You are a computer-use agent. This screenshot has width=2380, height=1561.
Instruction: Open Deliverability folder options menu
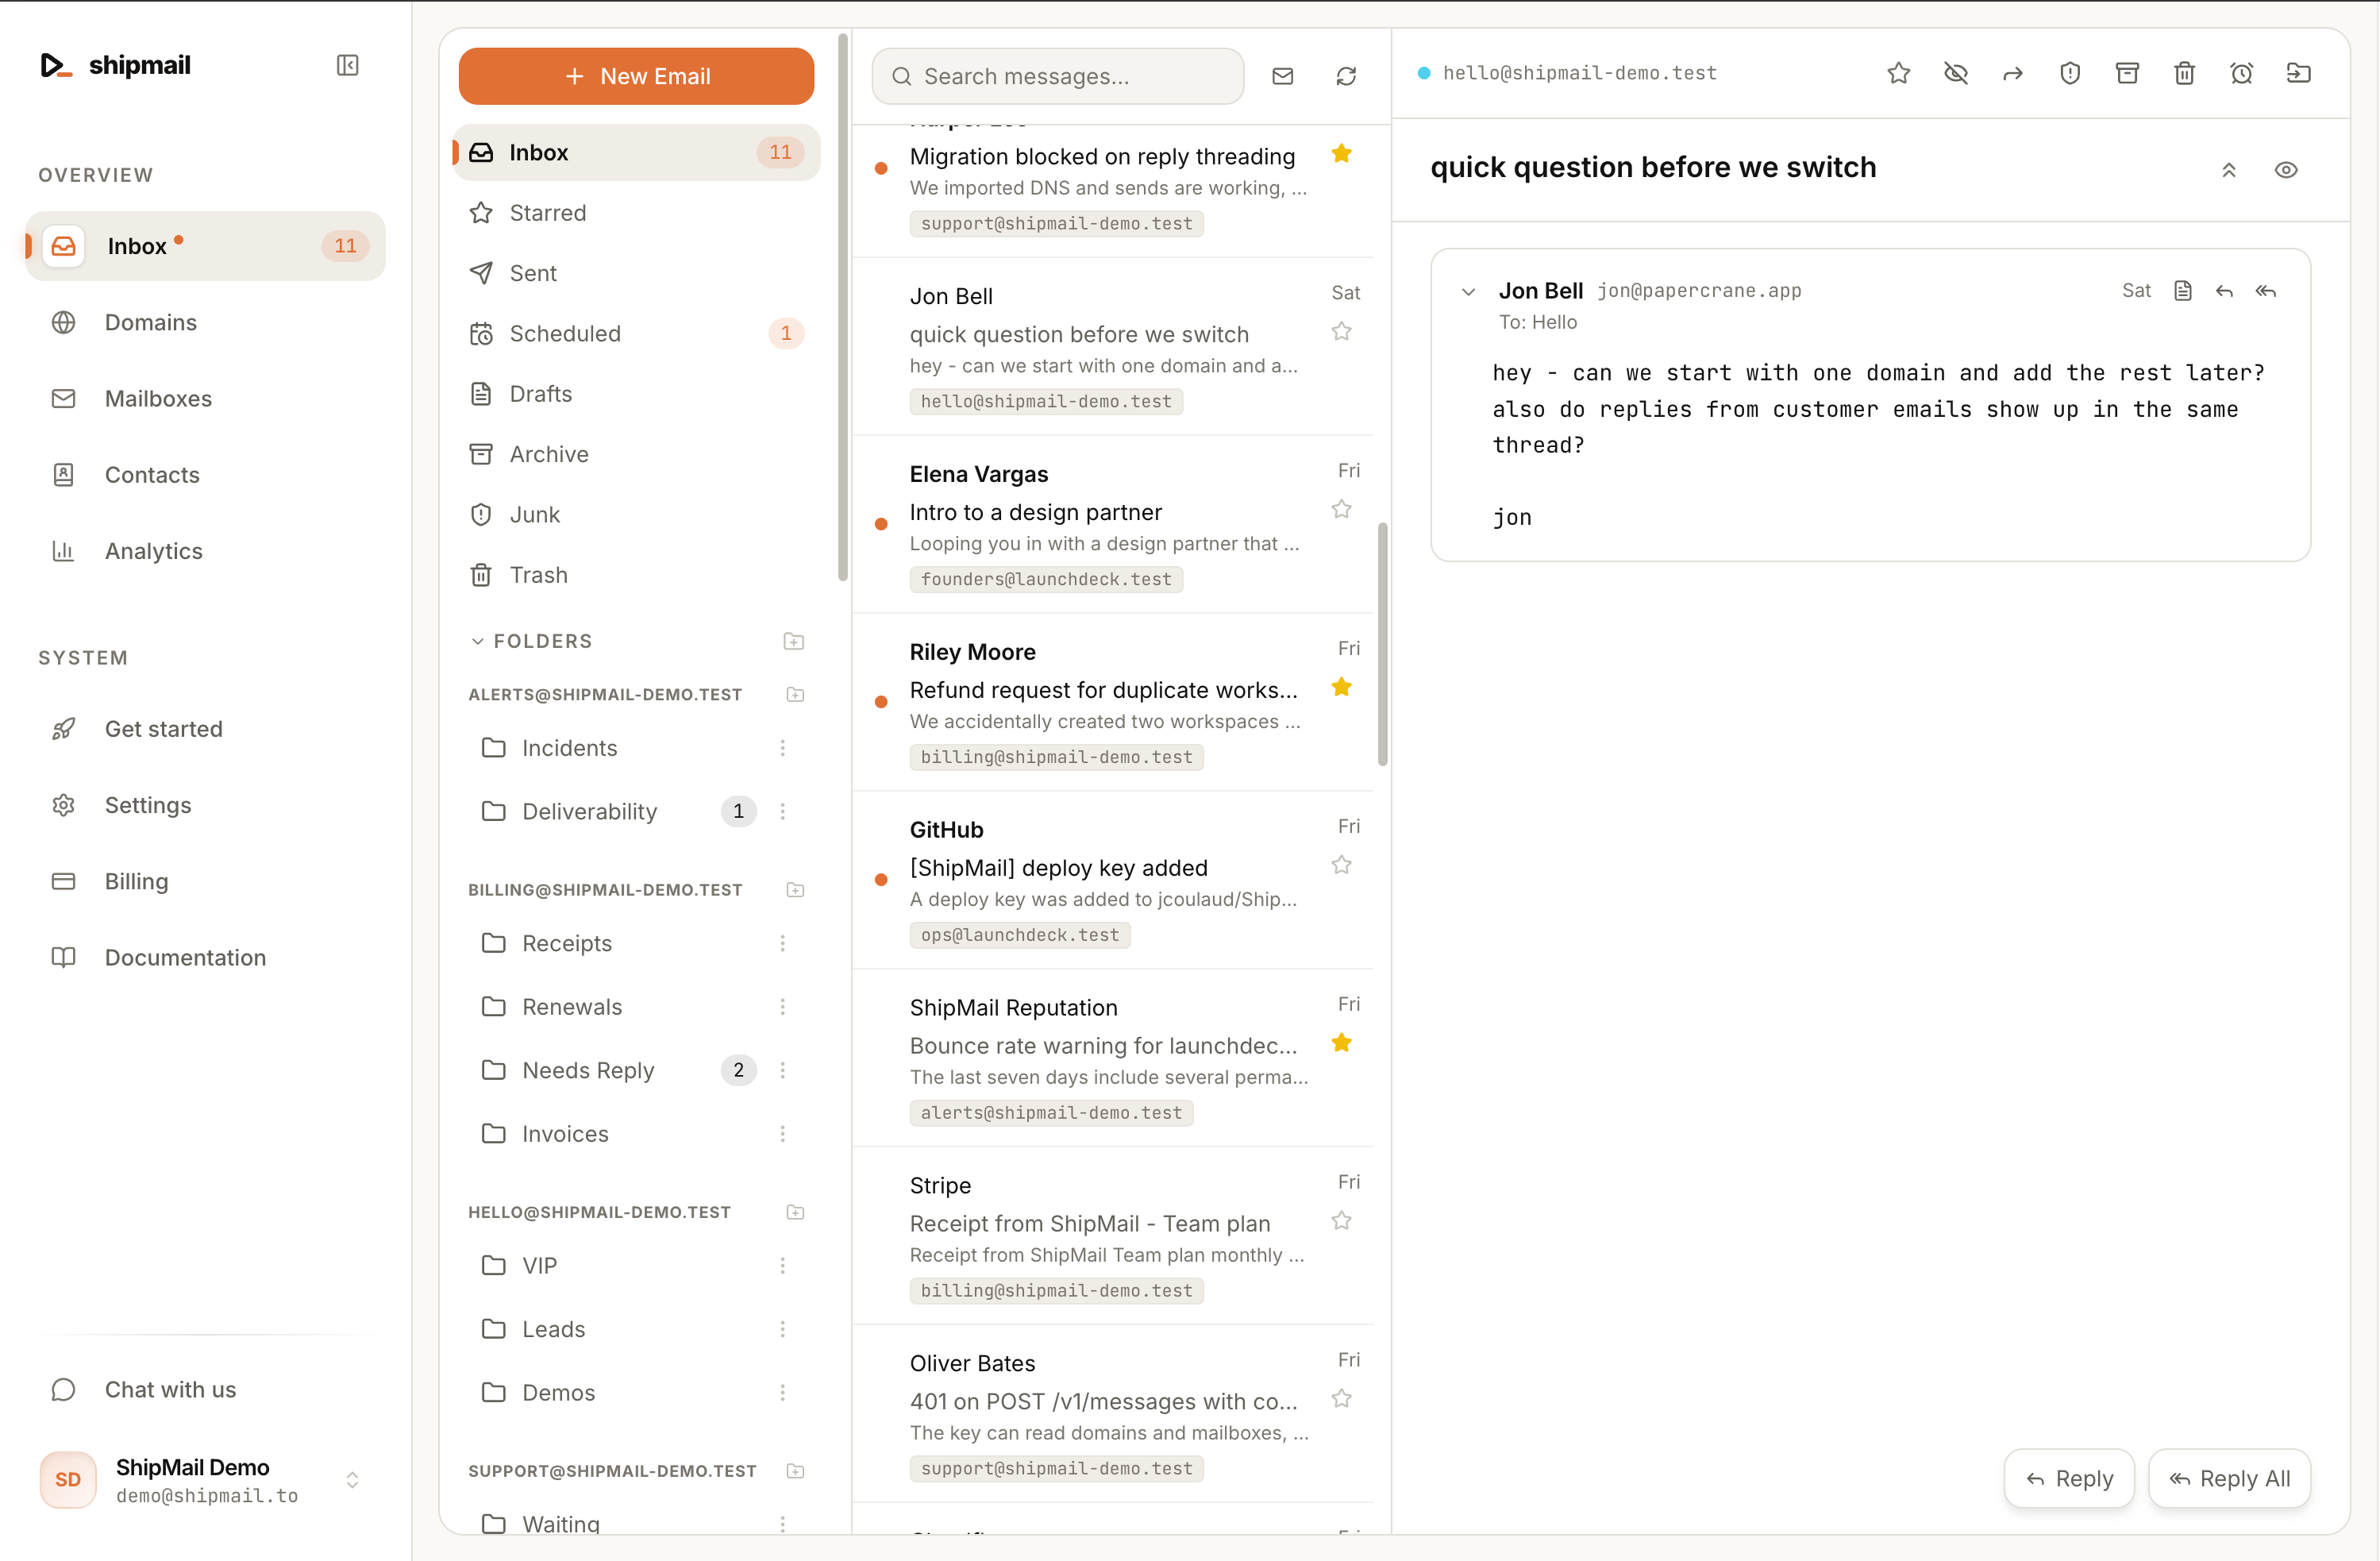pos(783,811)
